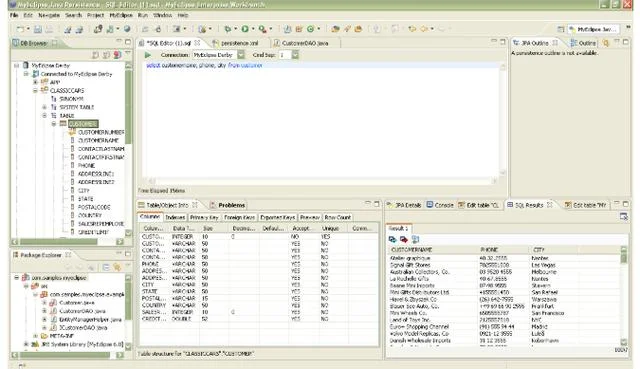Image resolution: width=640 pixels, height=369 pixels.
Task: Click the Debug bug icon in toolbar
Action: tap(228, 29)
